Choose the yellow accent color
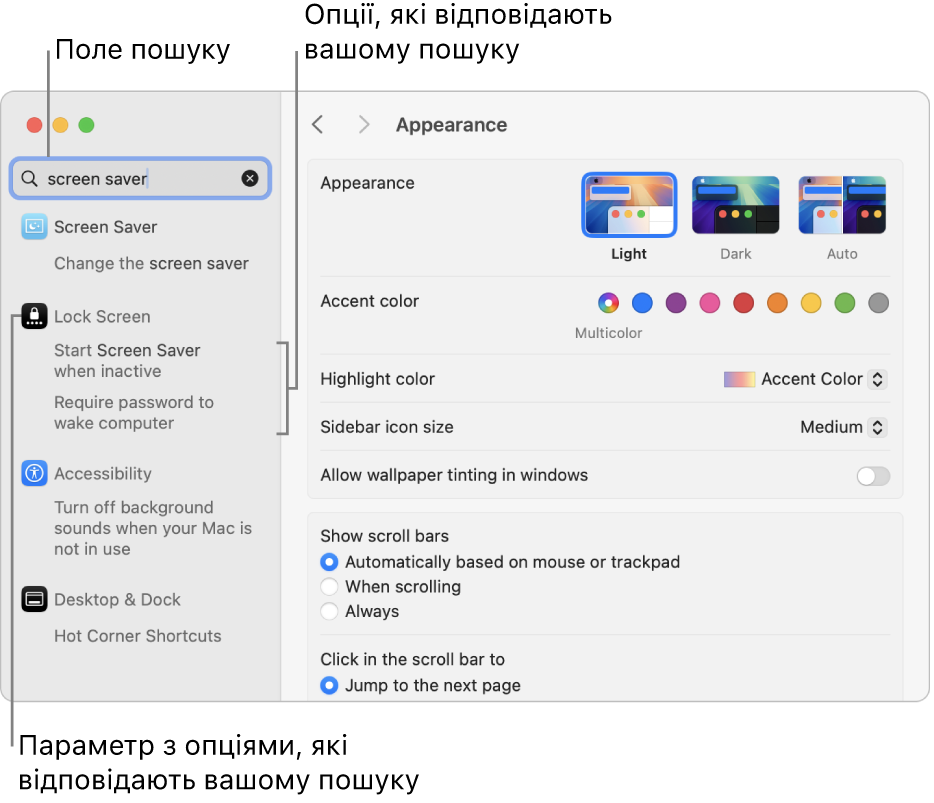Screen dimensions: 934x803 [x=811, y=303]
